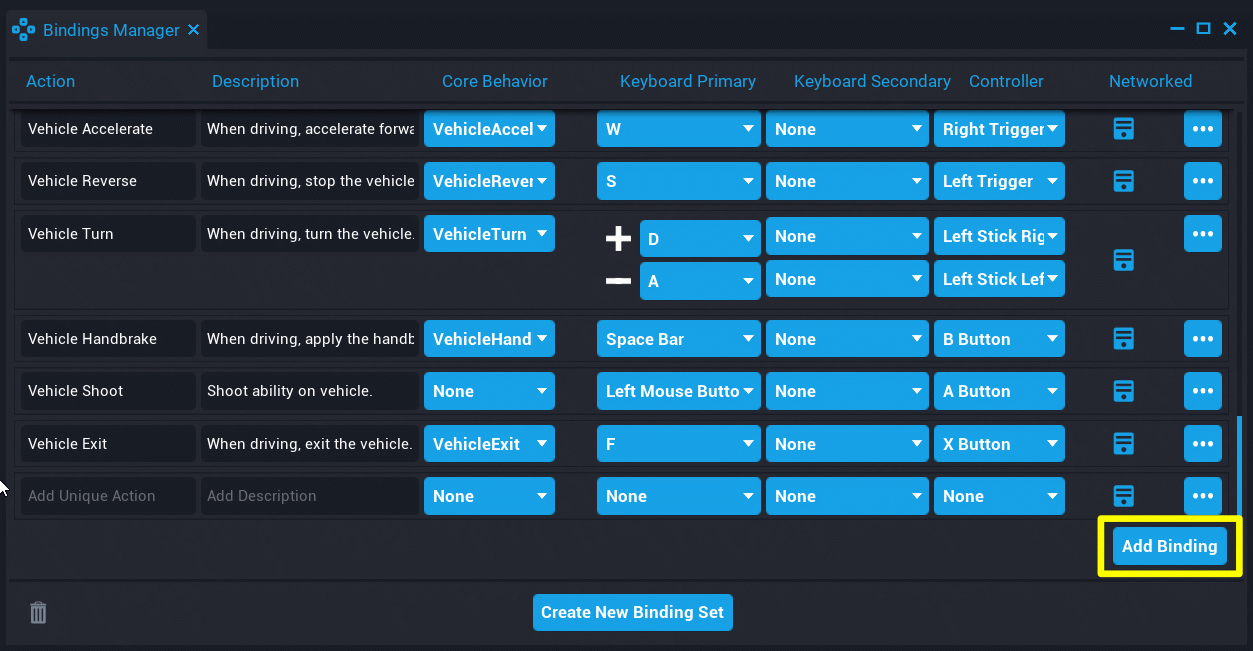Open the X Button controller dropdown
1253x651 pixels.
click(x=999, y=444)
